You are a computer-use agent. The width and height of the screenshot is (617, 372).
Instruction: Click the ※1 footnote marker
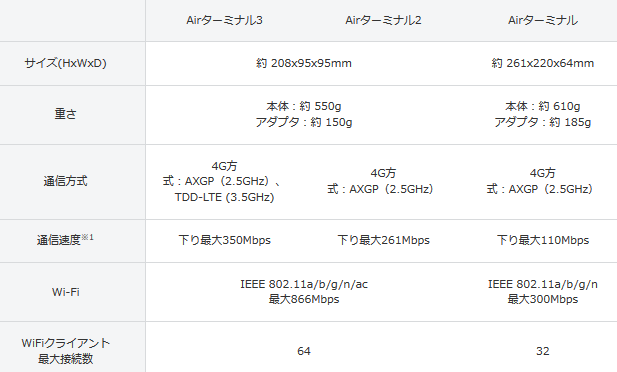(87, 237)
